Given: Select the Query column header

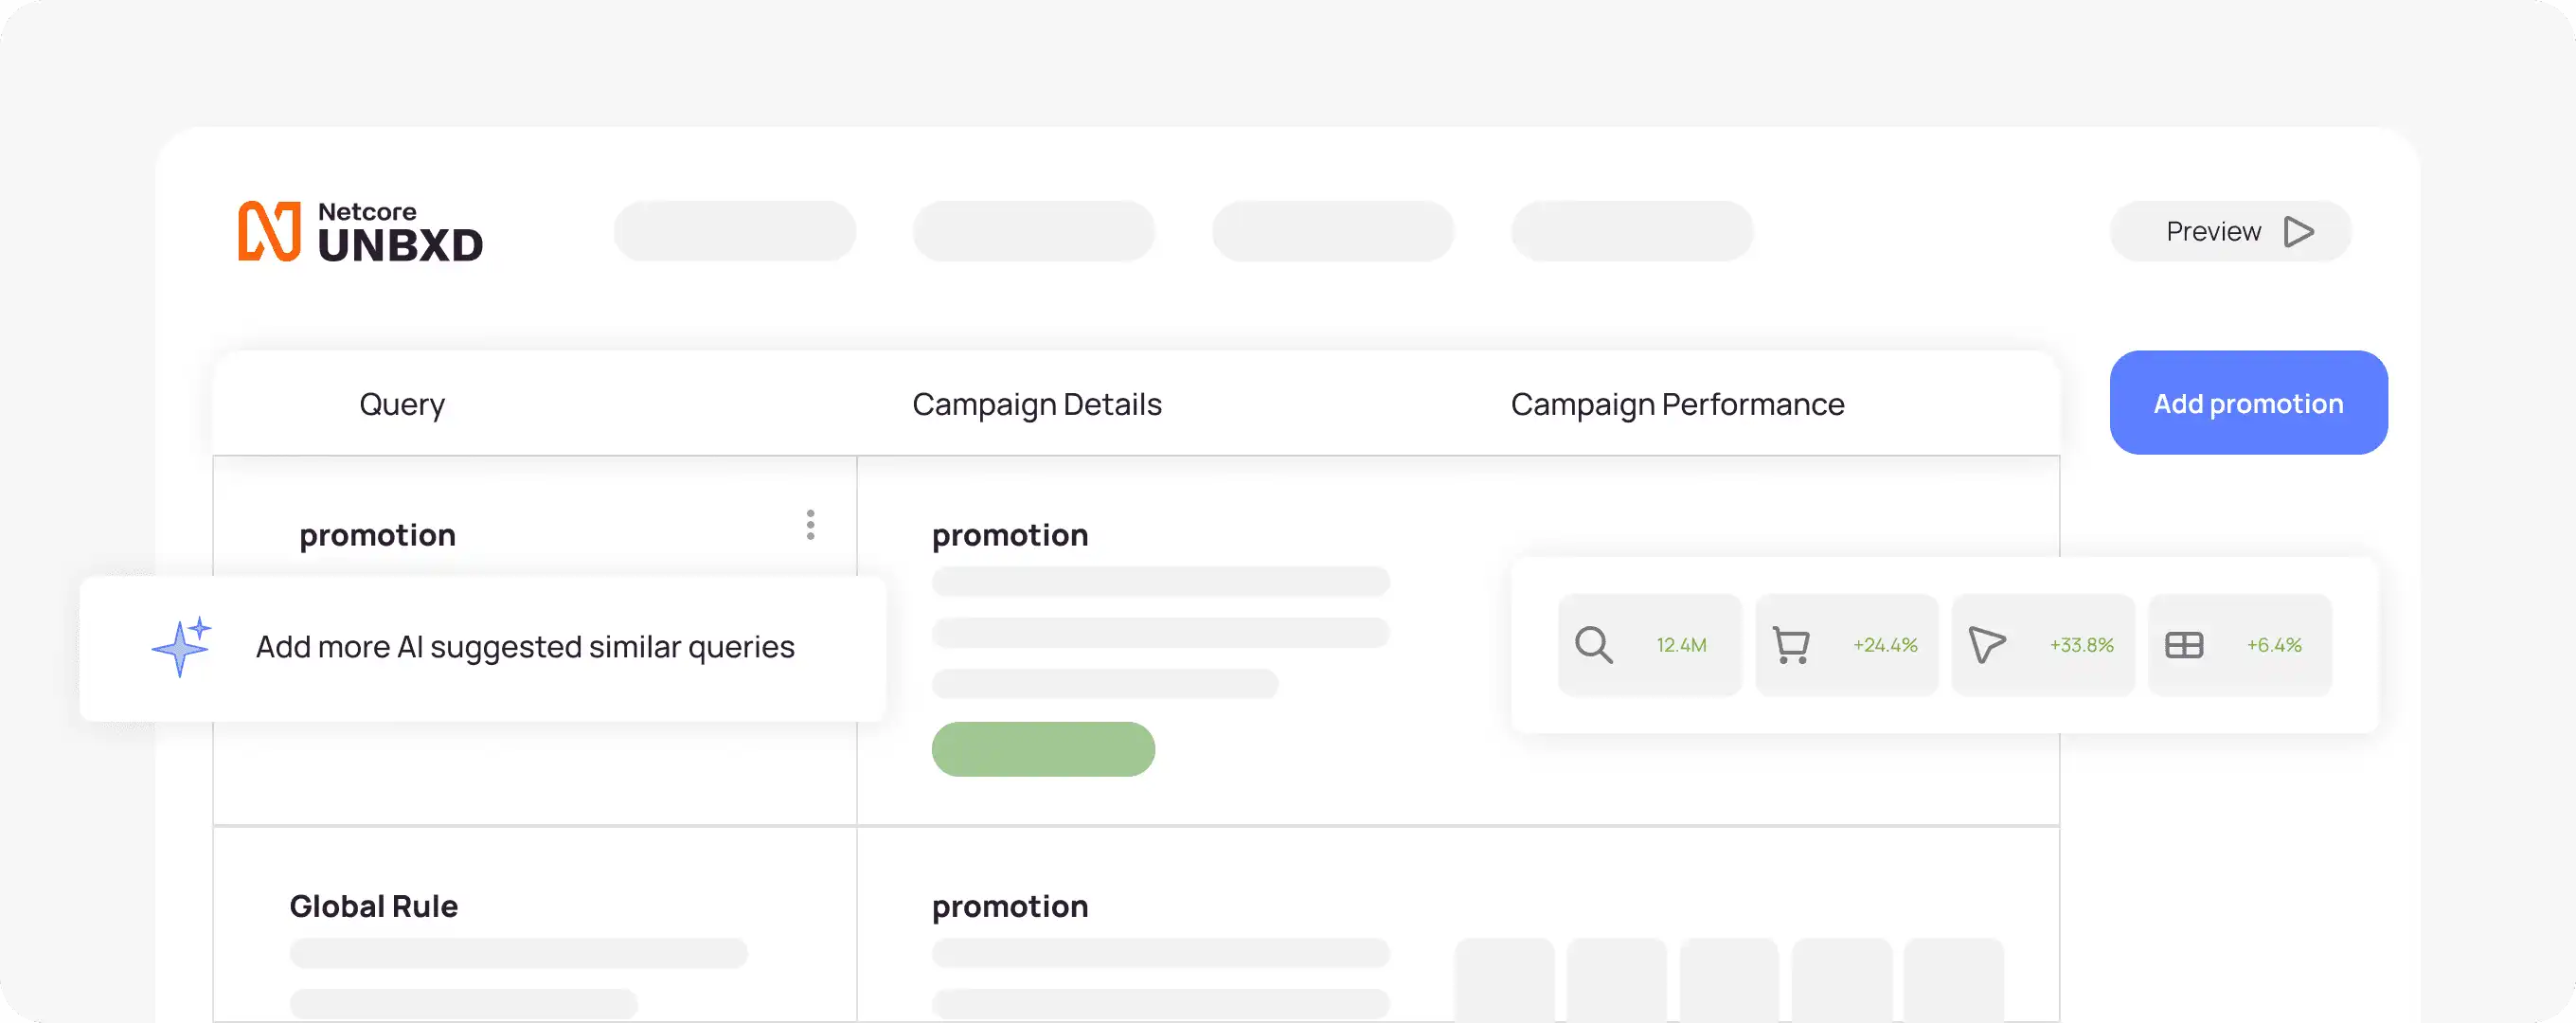Looking at the screenshot, I should (x=402, y=404).
